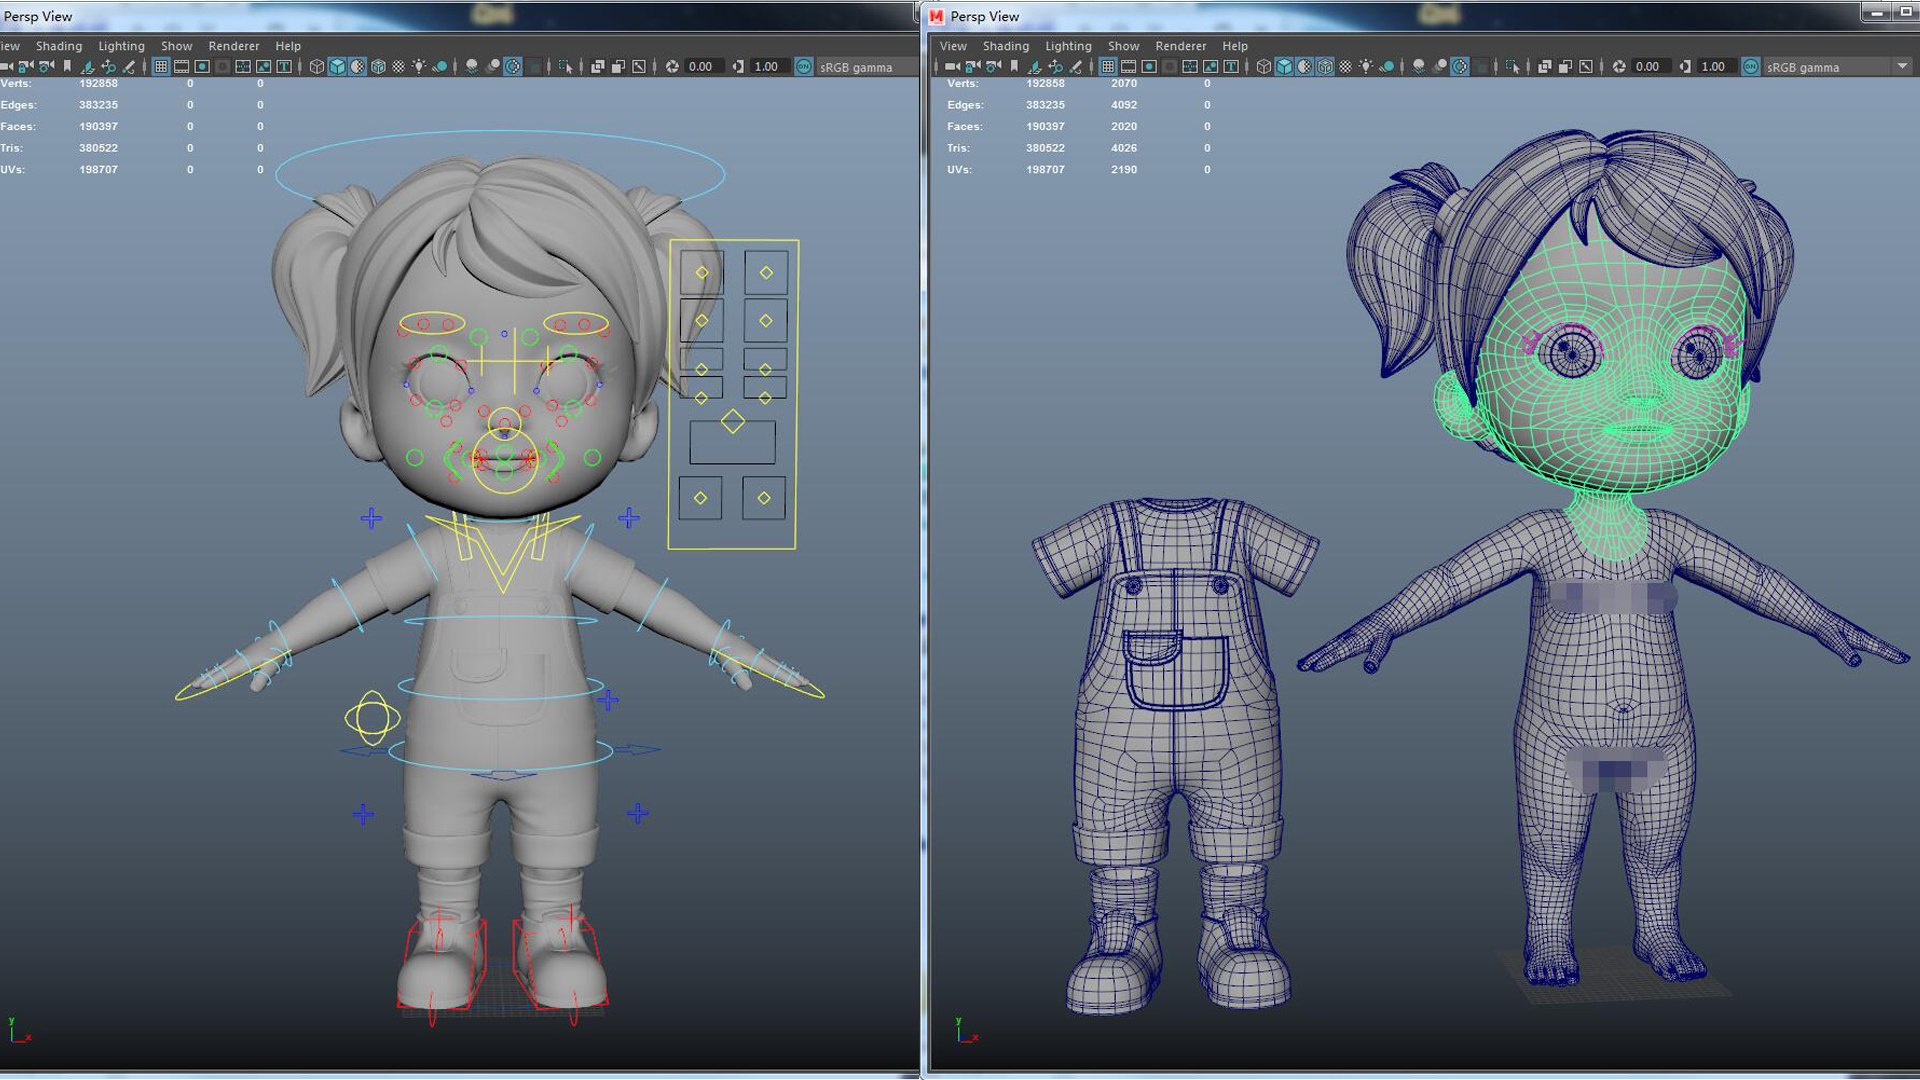Toggle safe title icon in right panel
The image size is (1920, 1080).
point(1232,67)
